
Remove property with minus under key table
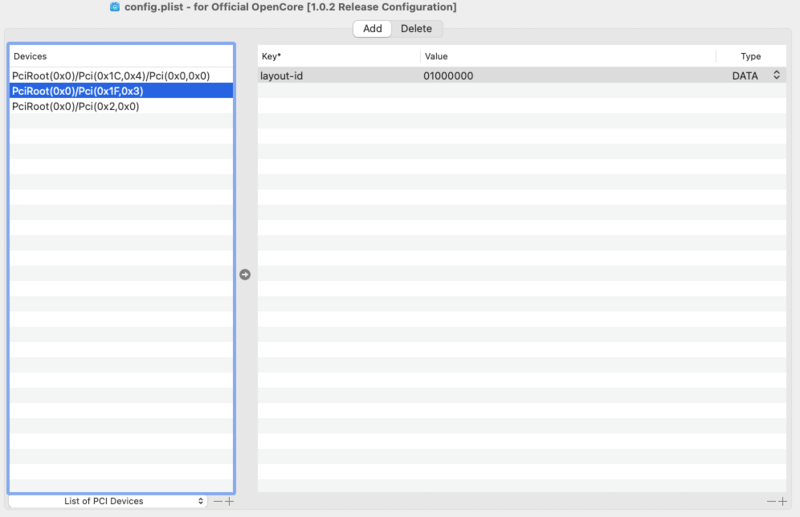point(771,502)
